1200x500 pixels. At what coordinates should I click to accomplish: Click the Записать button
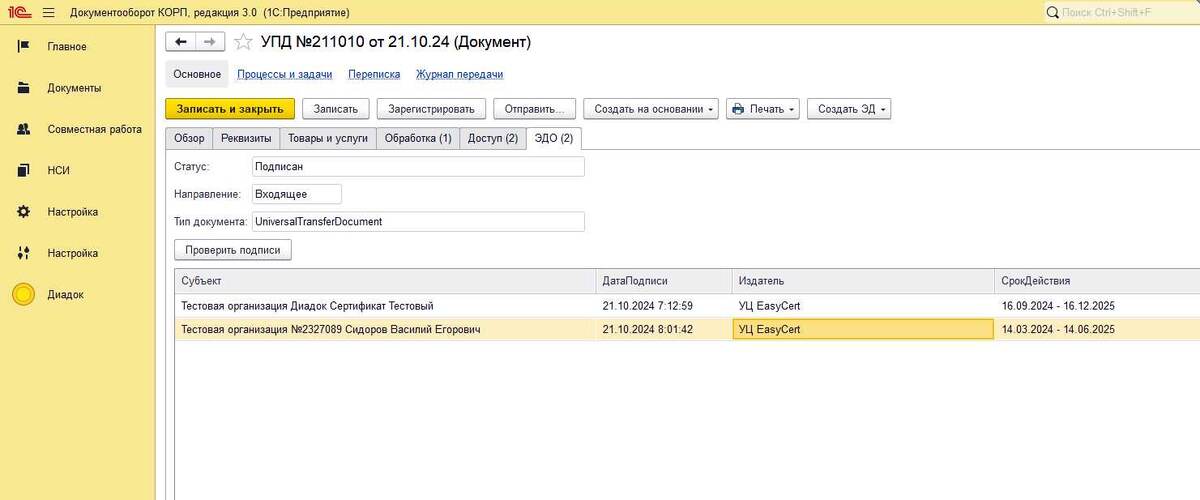(336, 109)
